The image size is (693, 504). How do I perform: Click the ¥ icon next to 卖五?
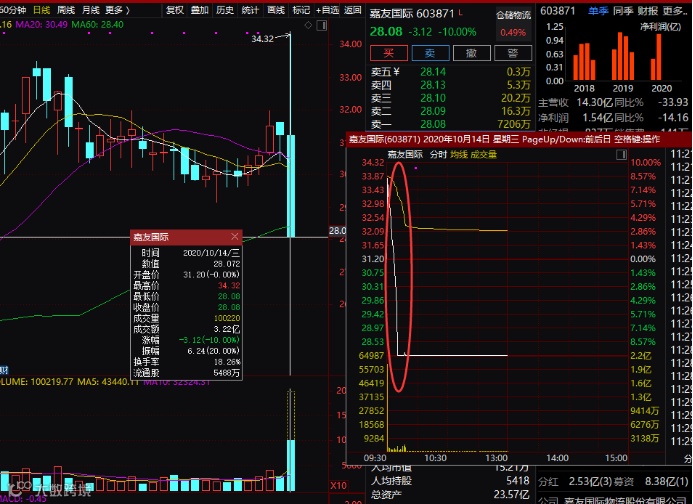[396, 71]
